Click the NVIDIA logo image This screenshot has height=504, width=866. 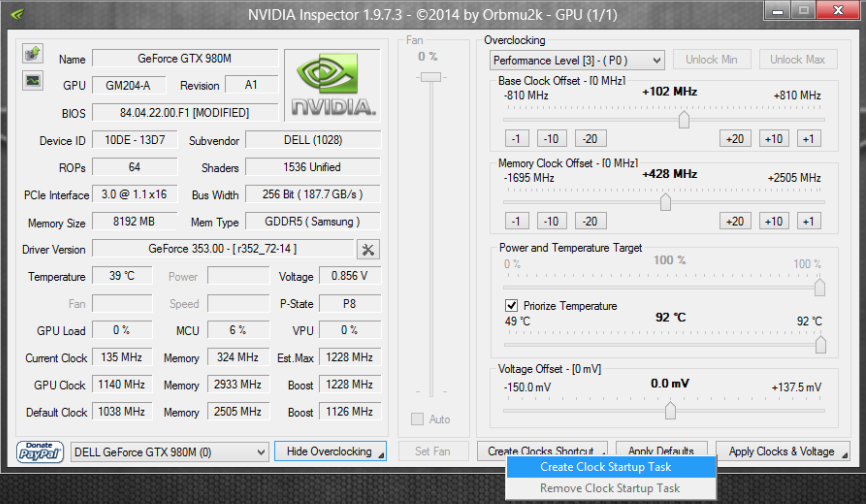coord(332,86)
